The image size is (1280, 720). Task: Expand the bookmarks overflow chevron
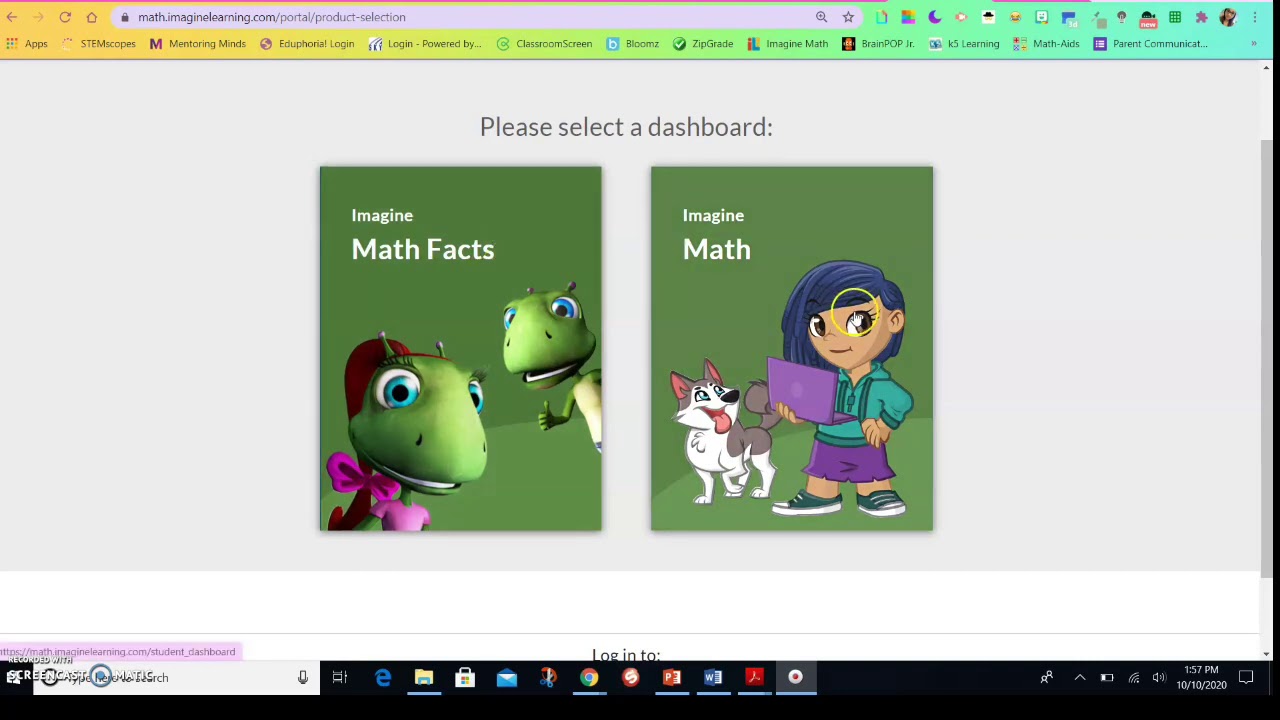pos(1254,44)
